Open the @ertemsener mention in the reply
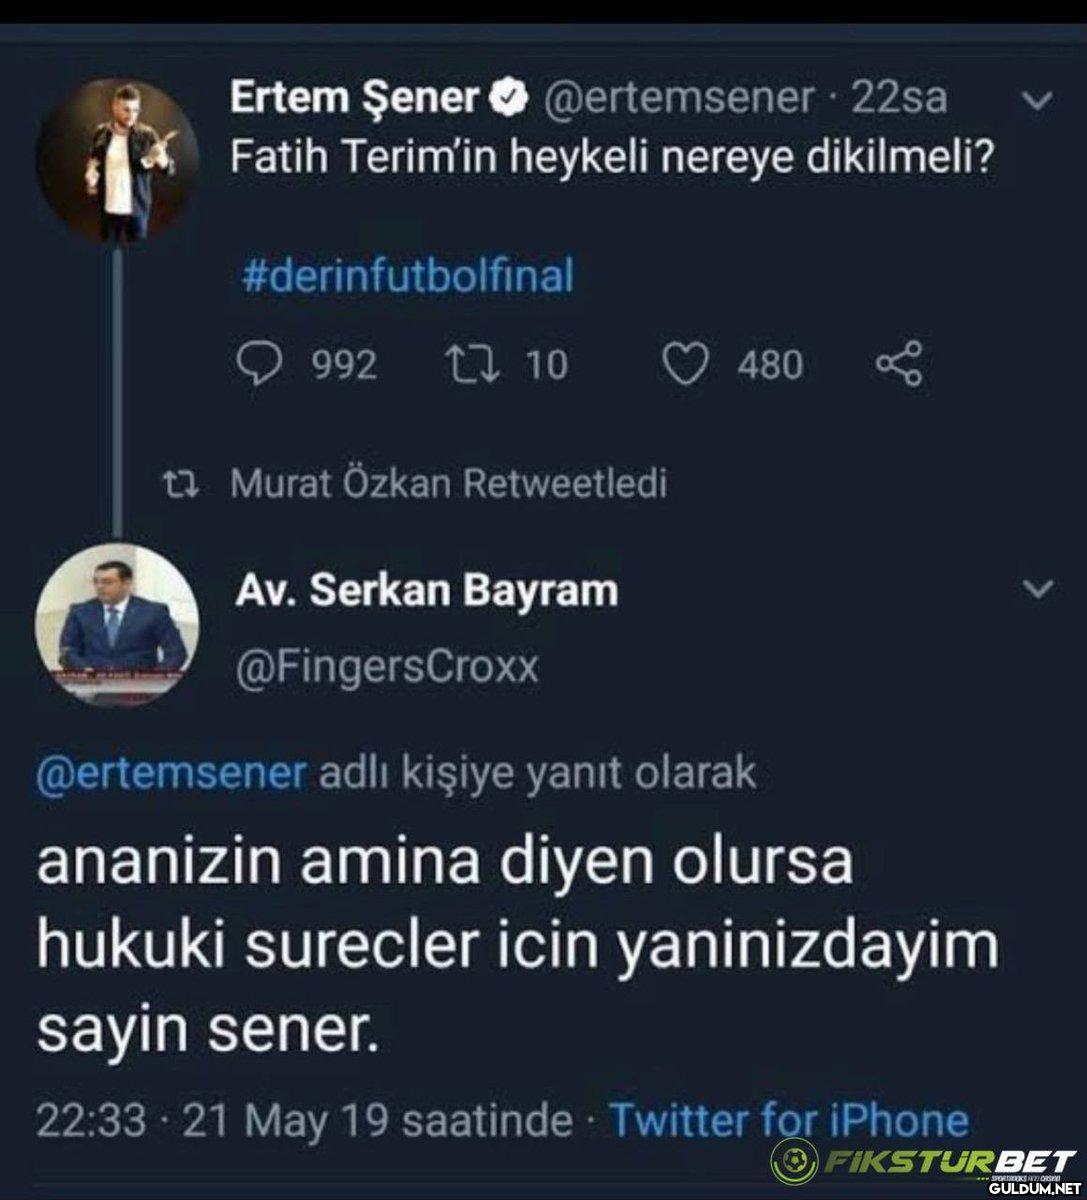 [170, 773]
